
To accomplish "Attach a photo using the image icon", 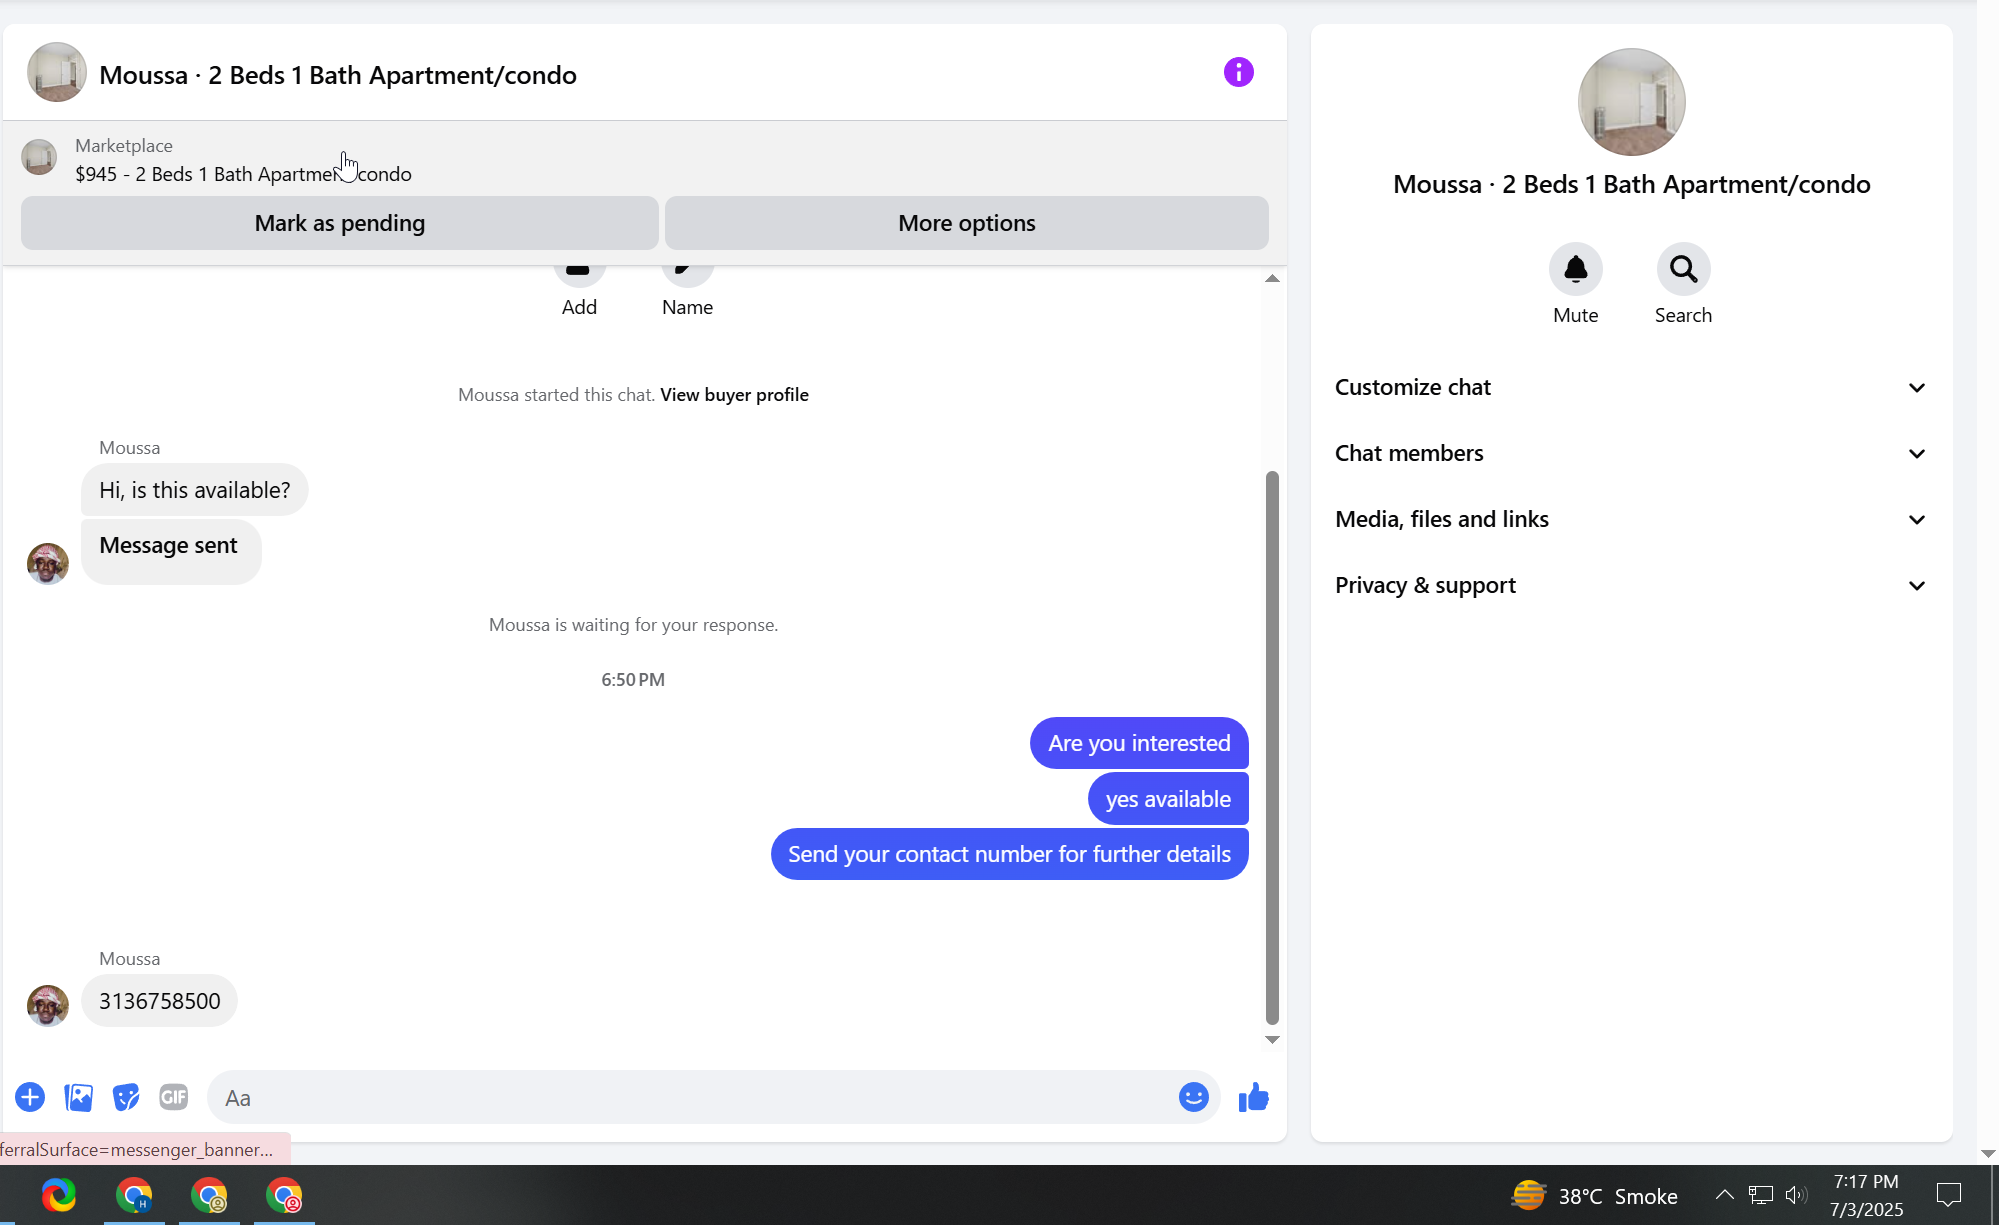I will (78, 1097).
